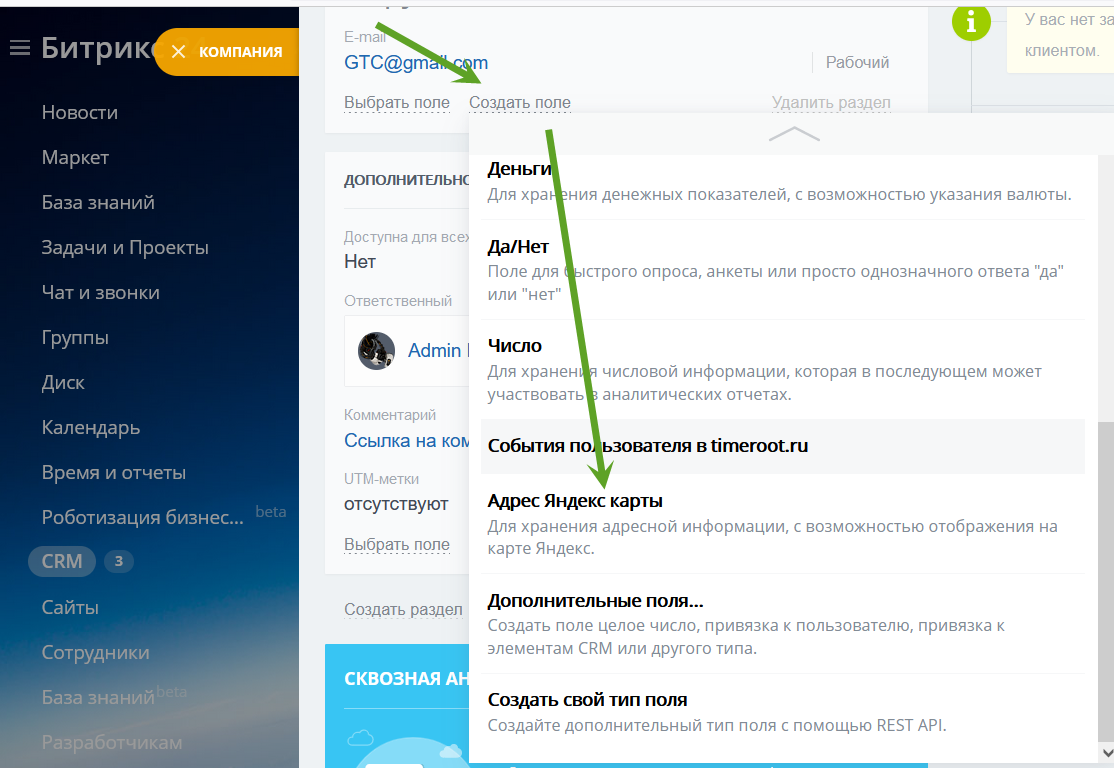Open Сайты in the sidebar
The image size is (1114, 768).
coord(70,607)
